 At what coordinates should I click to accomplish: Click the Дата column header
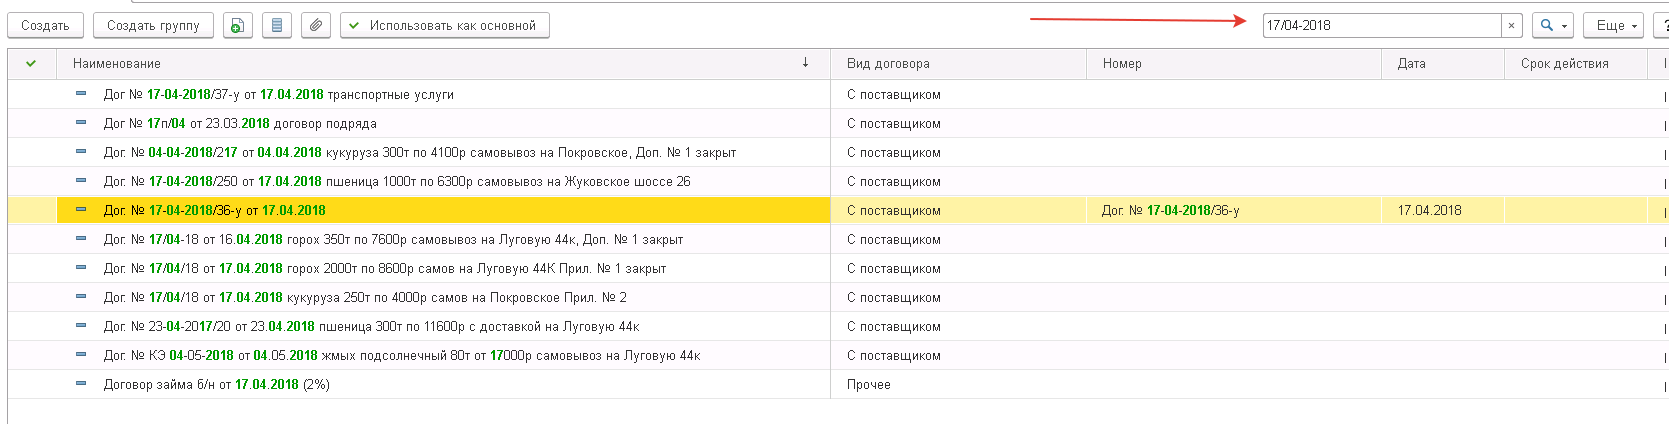(1411, 63)
